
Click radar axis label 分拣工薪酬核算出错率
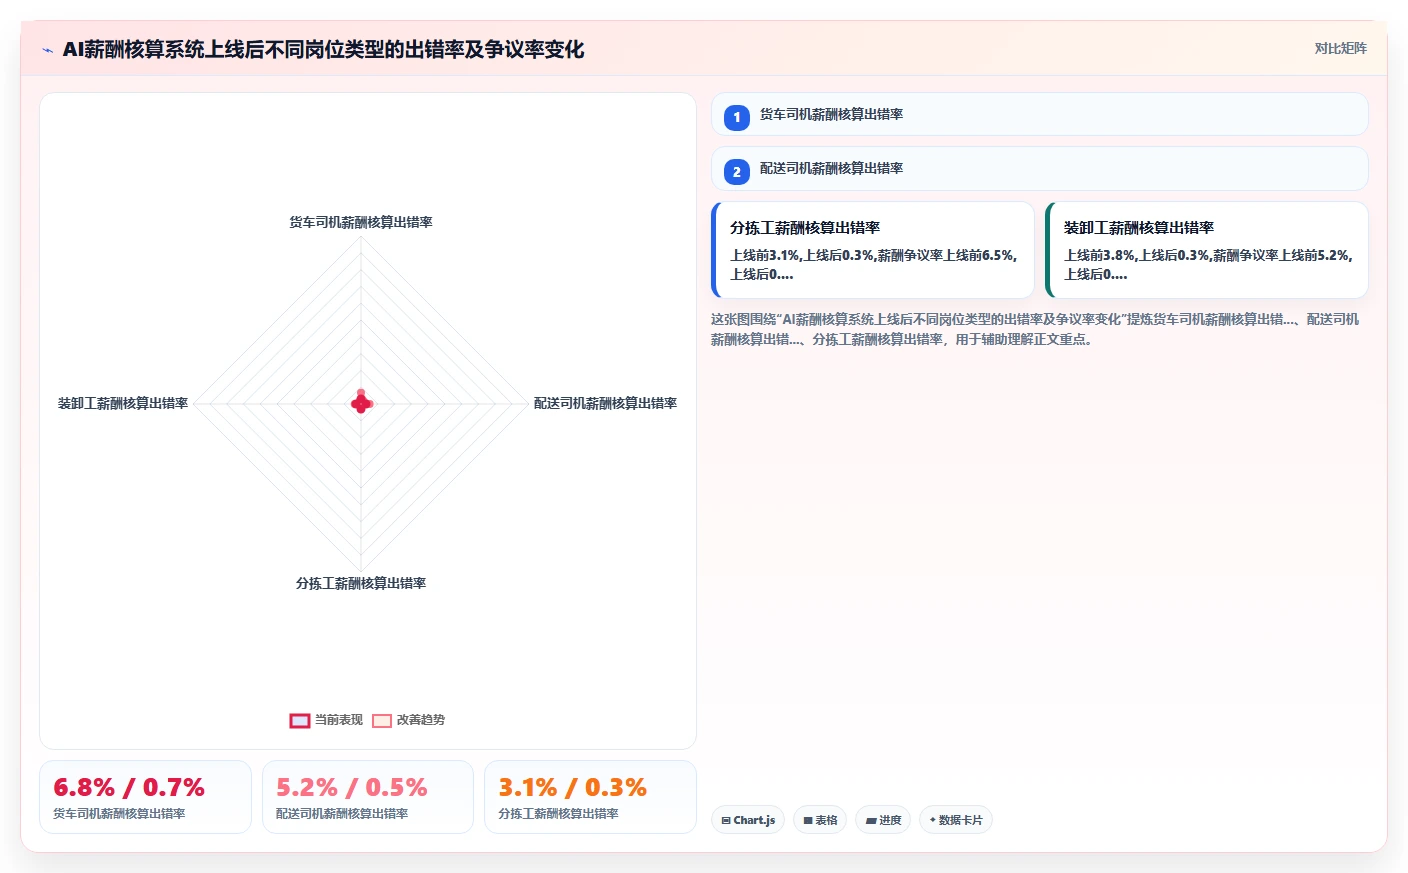click(361, 583)
